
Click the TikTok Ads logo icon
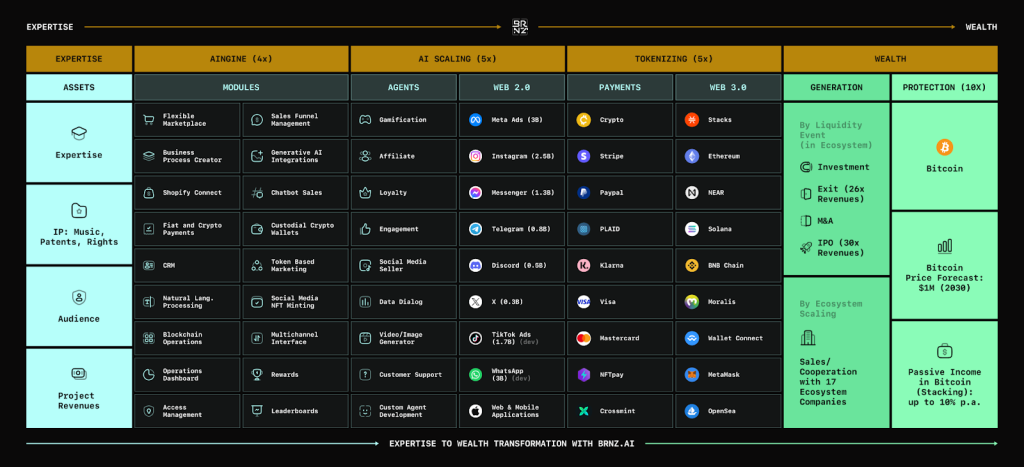475,338
